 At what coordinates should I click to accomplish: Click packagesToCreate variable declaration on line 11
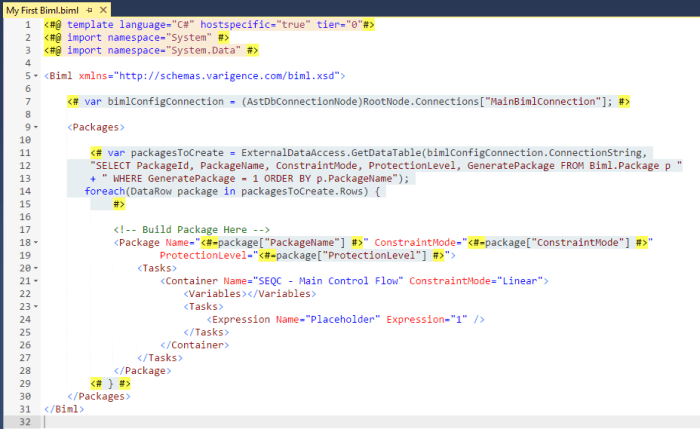point(177,153)
